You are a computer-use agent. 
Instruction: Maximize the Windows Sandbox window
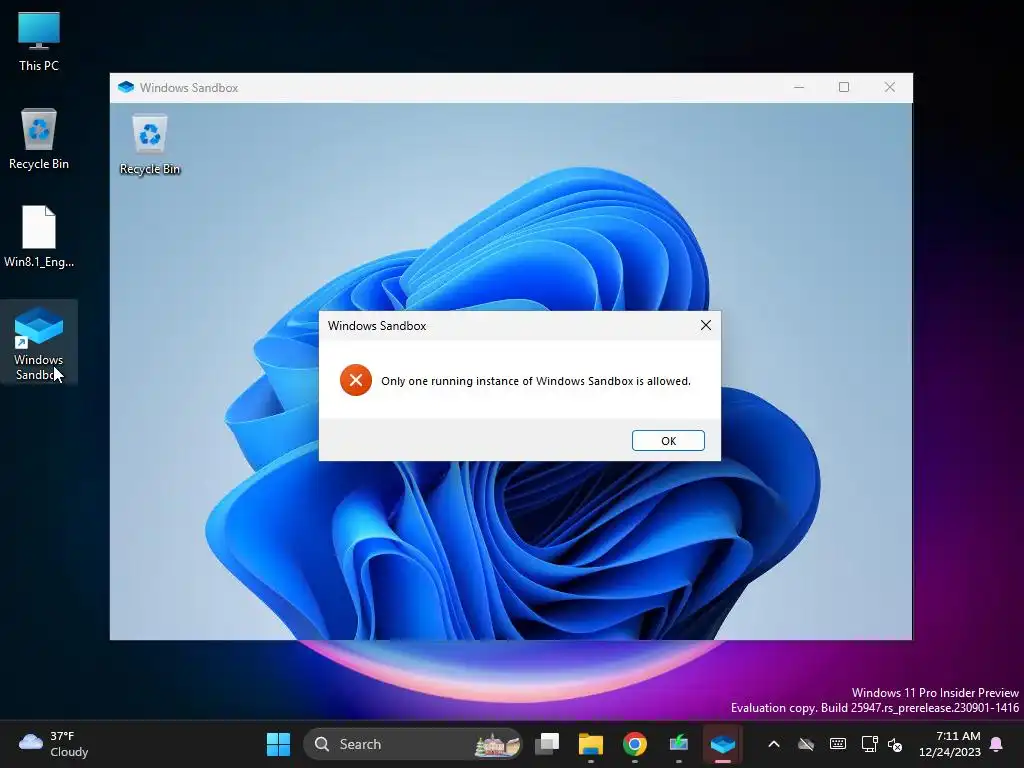844,88
